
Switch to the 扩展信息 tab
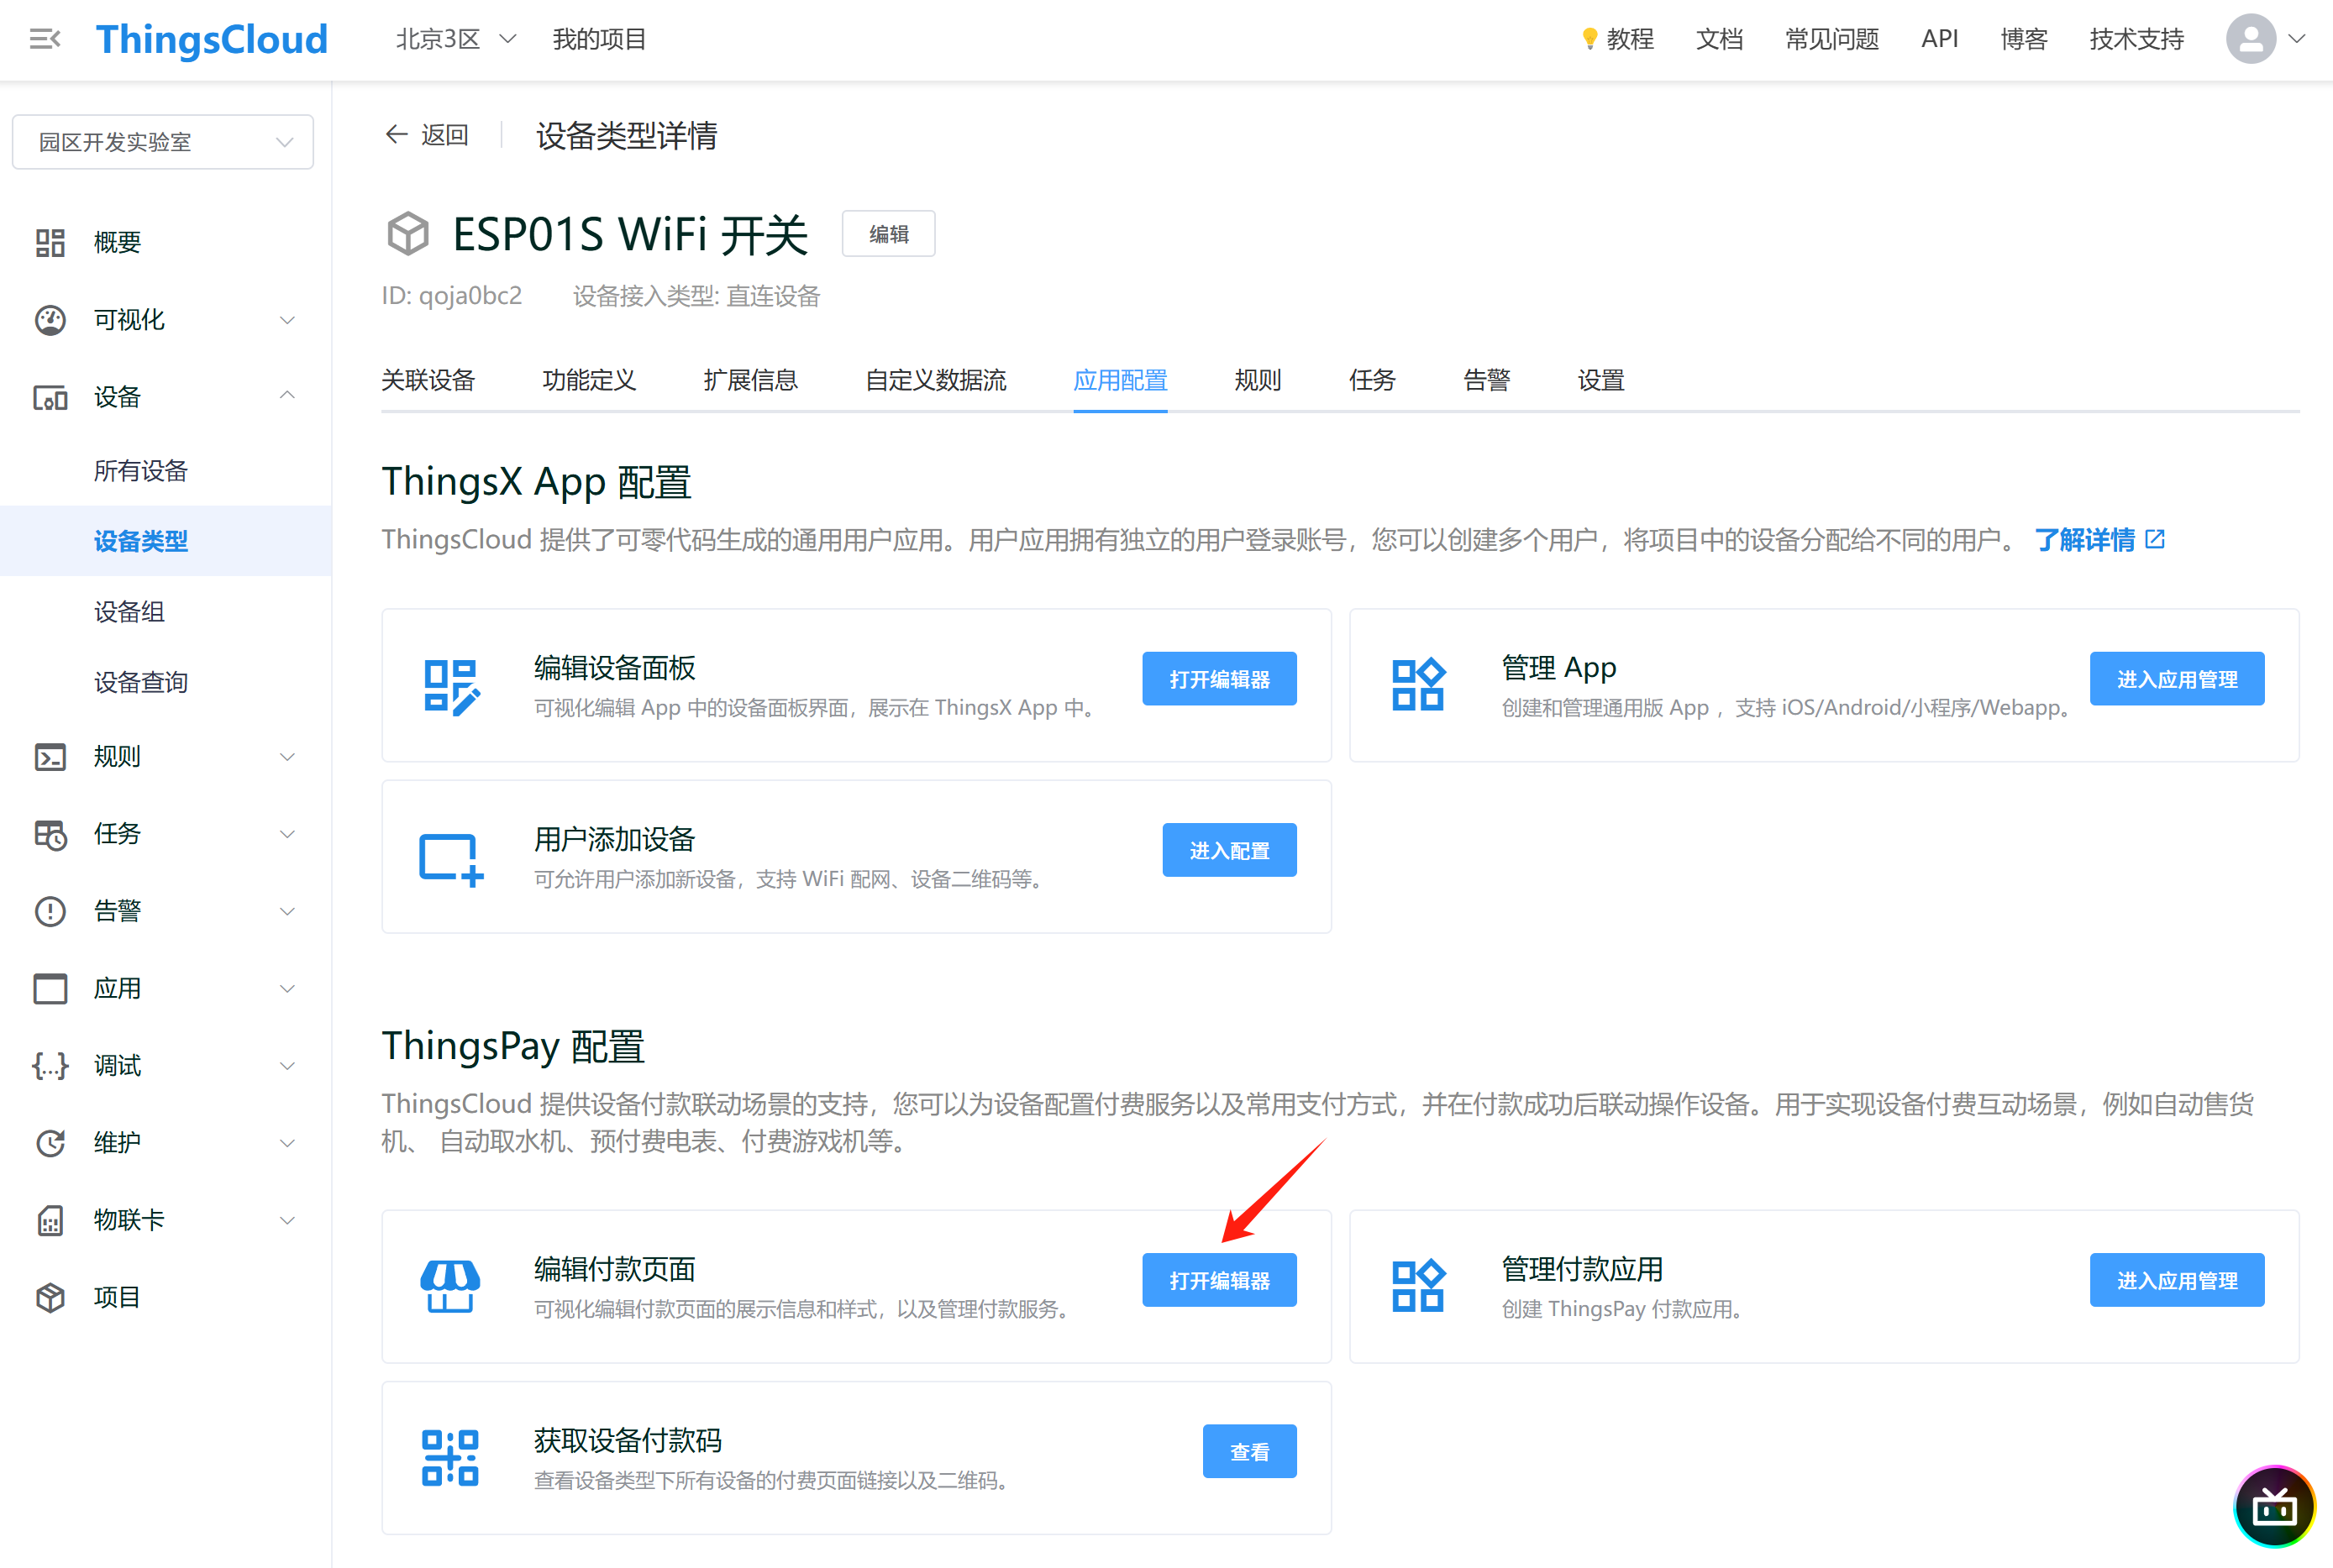[750, 380]
